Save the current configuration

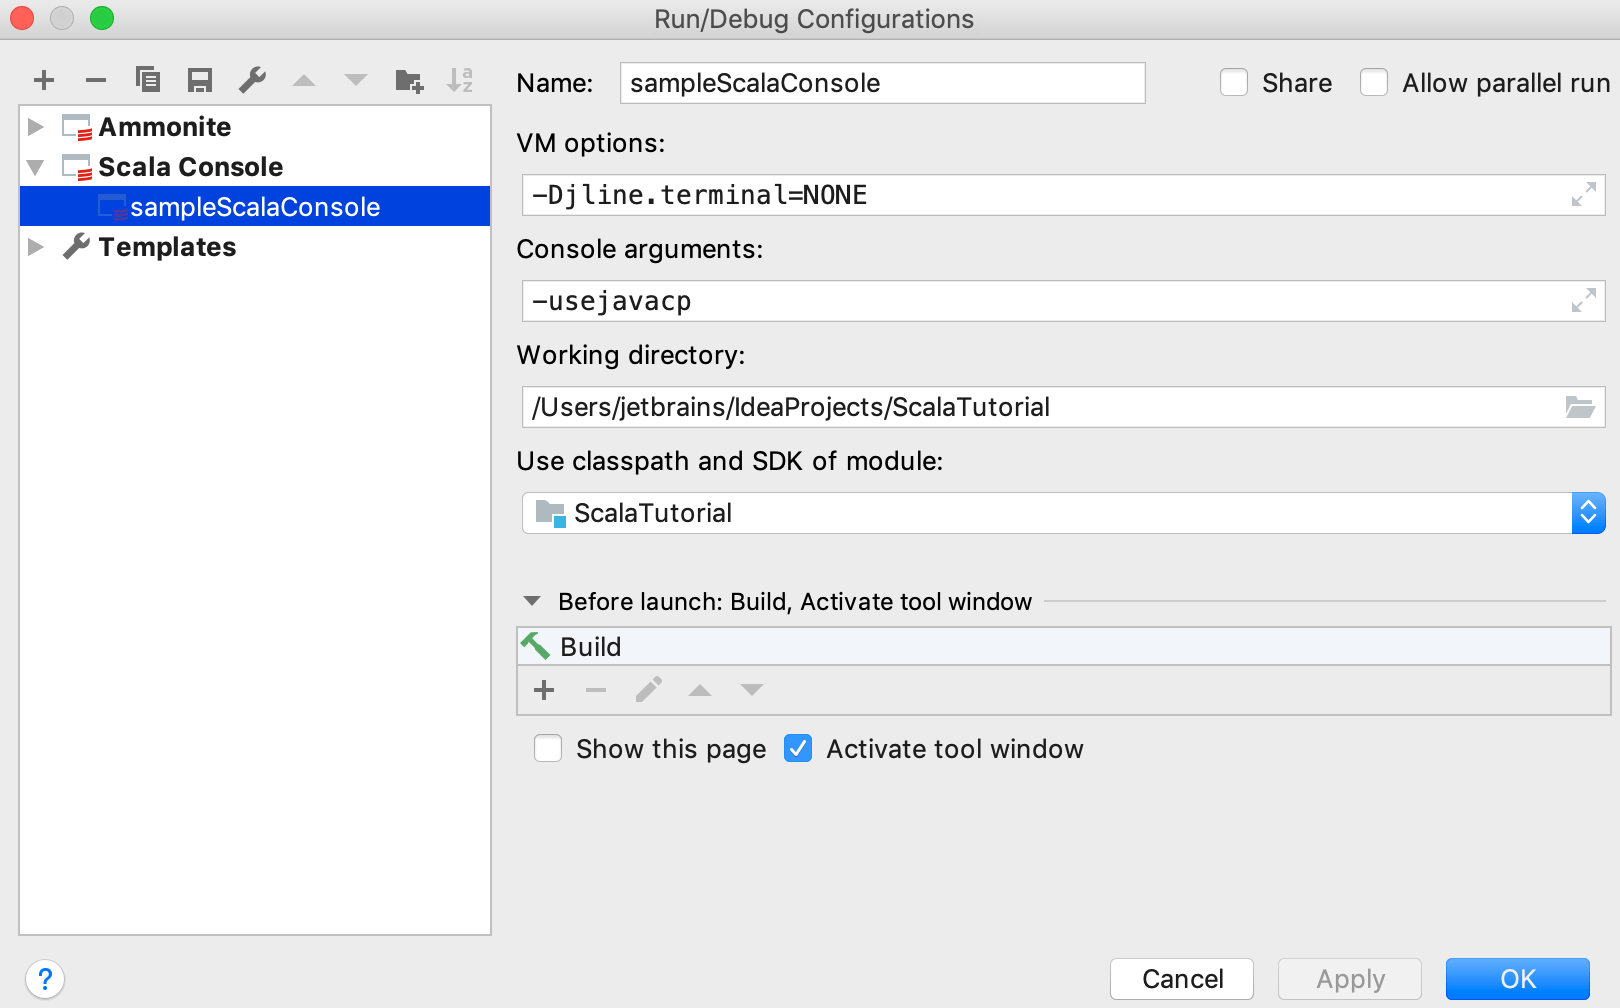pyautogui.click(x=199, y=80)
